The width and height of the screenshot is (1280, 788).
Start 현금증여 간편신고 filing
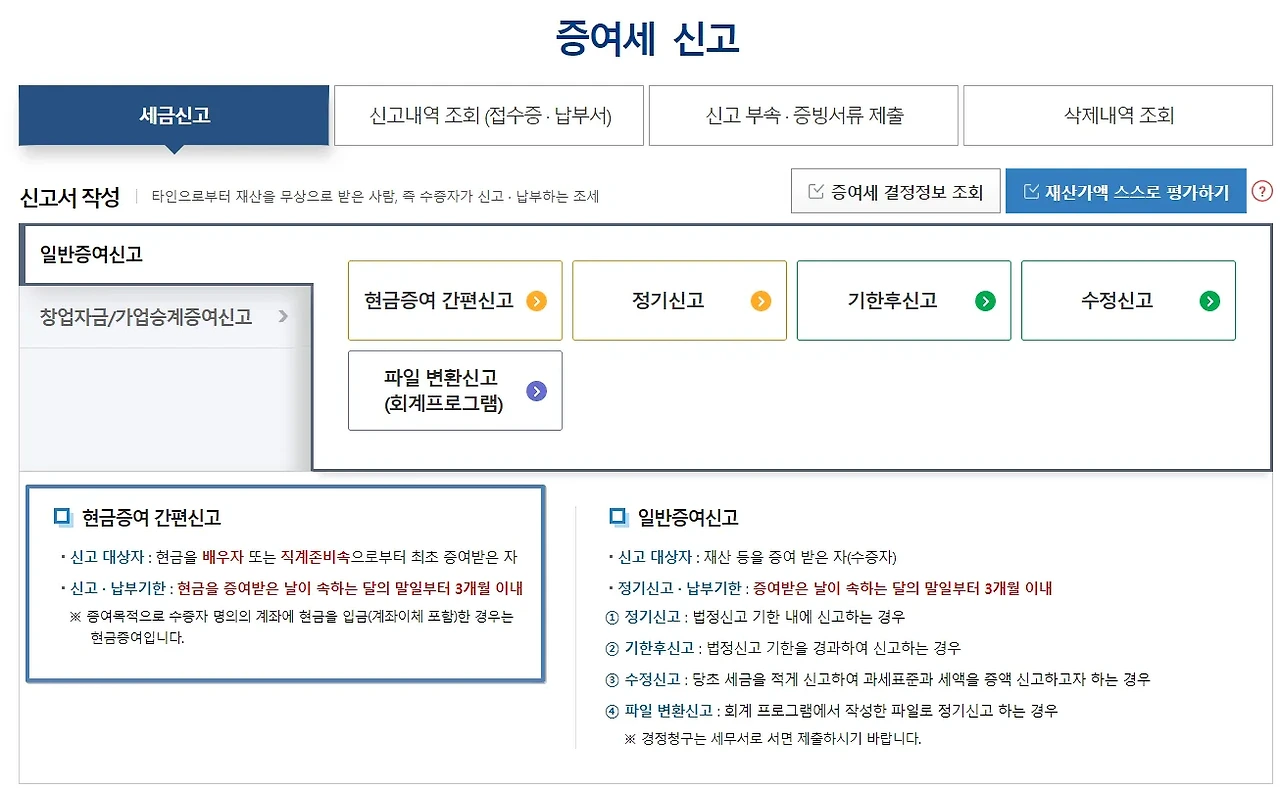click(455, 301)
